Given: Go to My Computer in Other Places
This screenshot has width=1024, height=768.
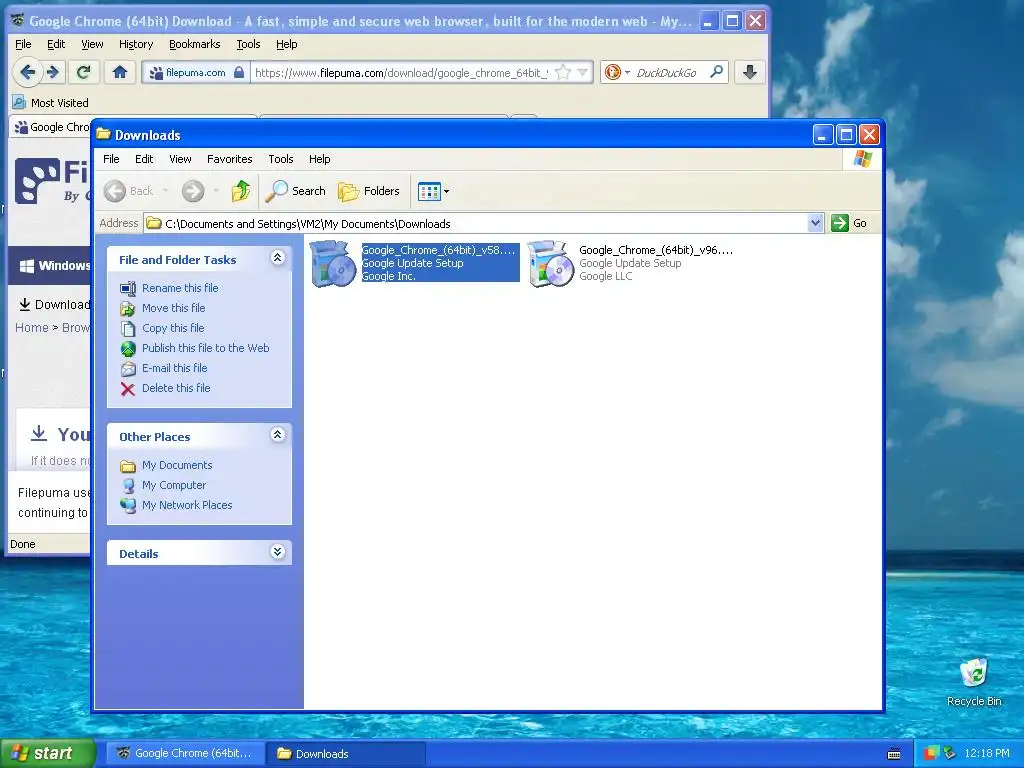Looking at the screenshot, I should click(x=174, y=485).
